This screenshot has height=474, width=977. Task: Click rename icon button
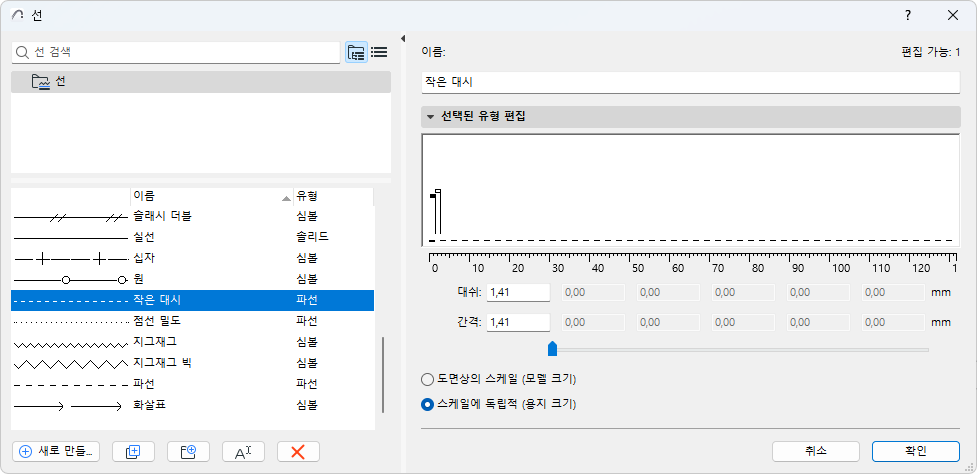click(243, 452)
